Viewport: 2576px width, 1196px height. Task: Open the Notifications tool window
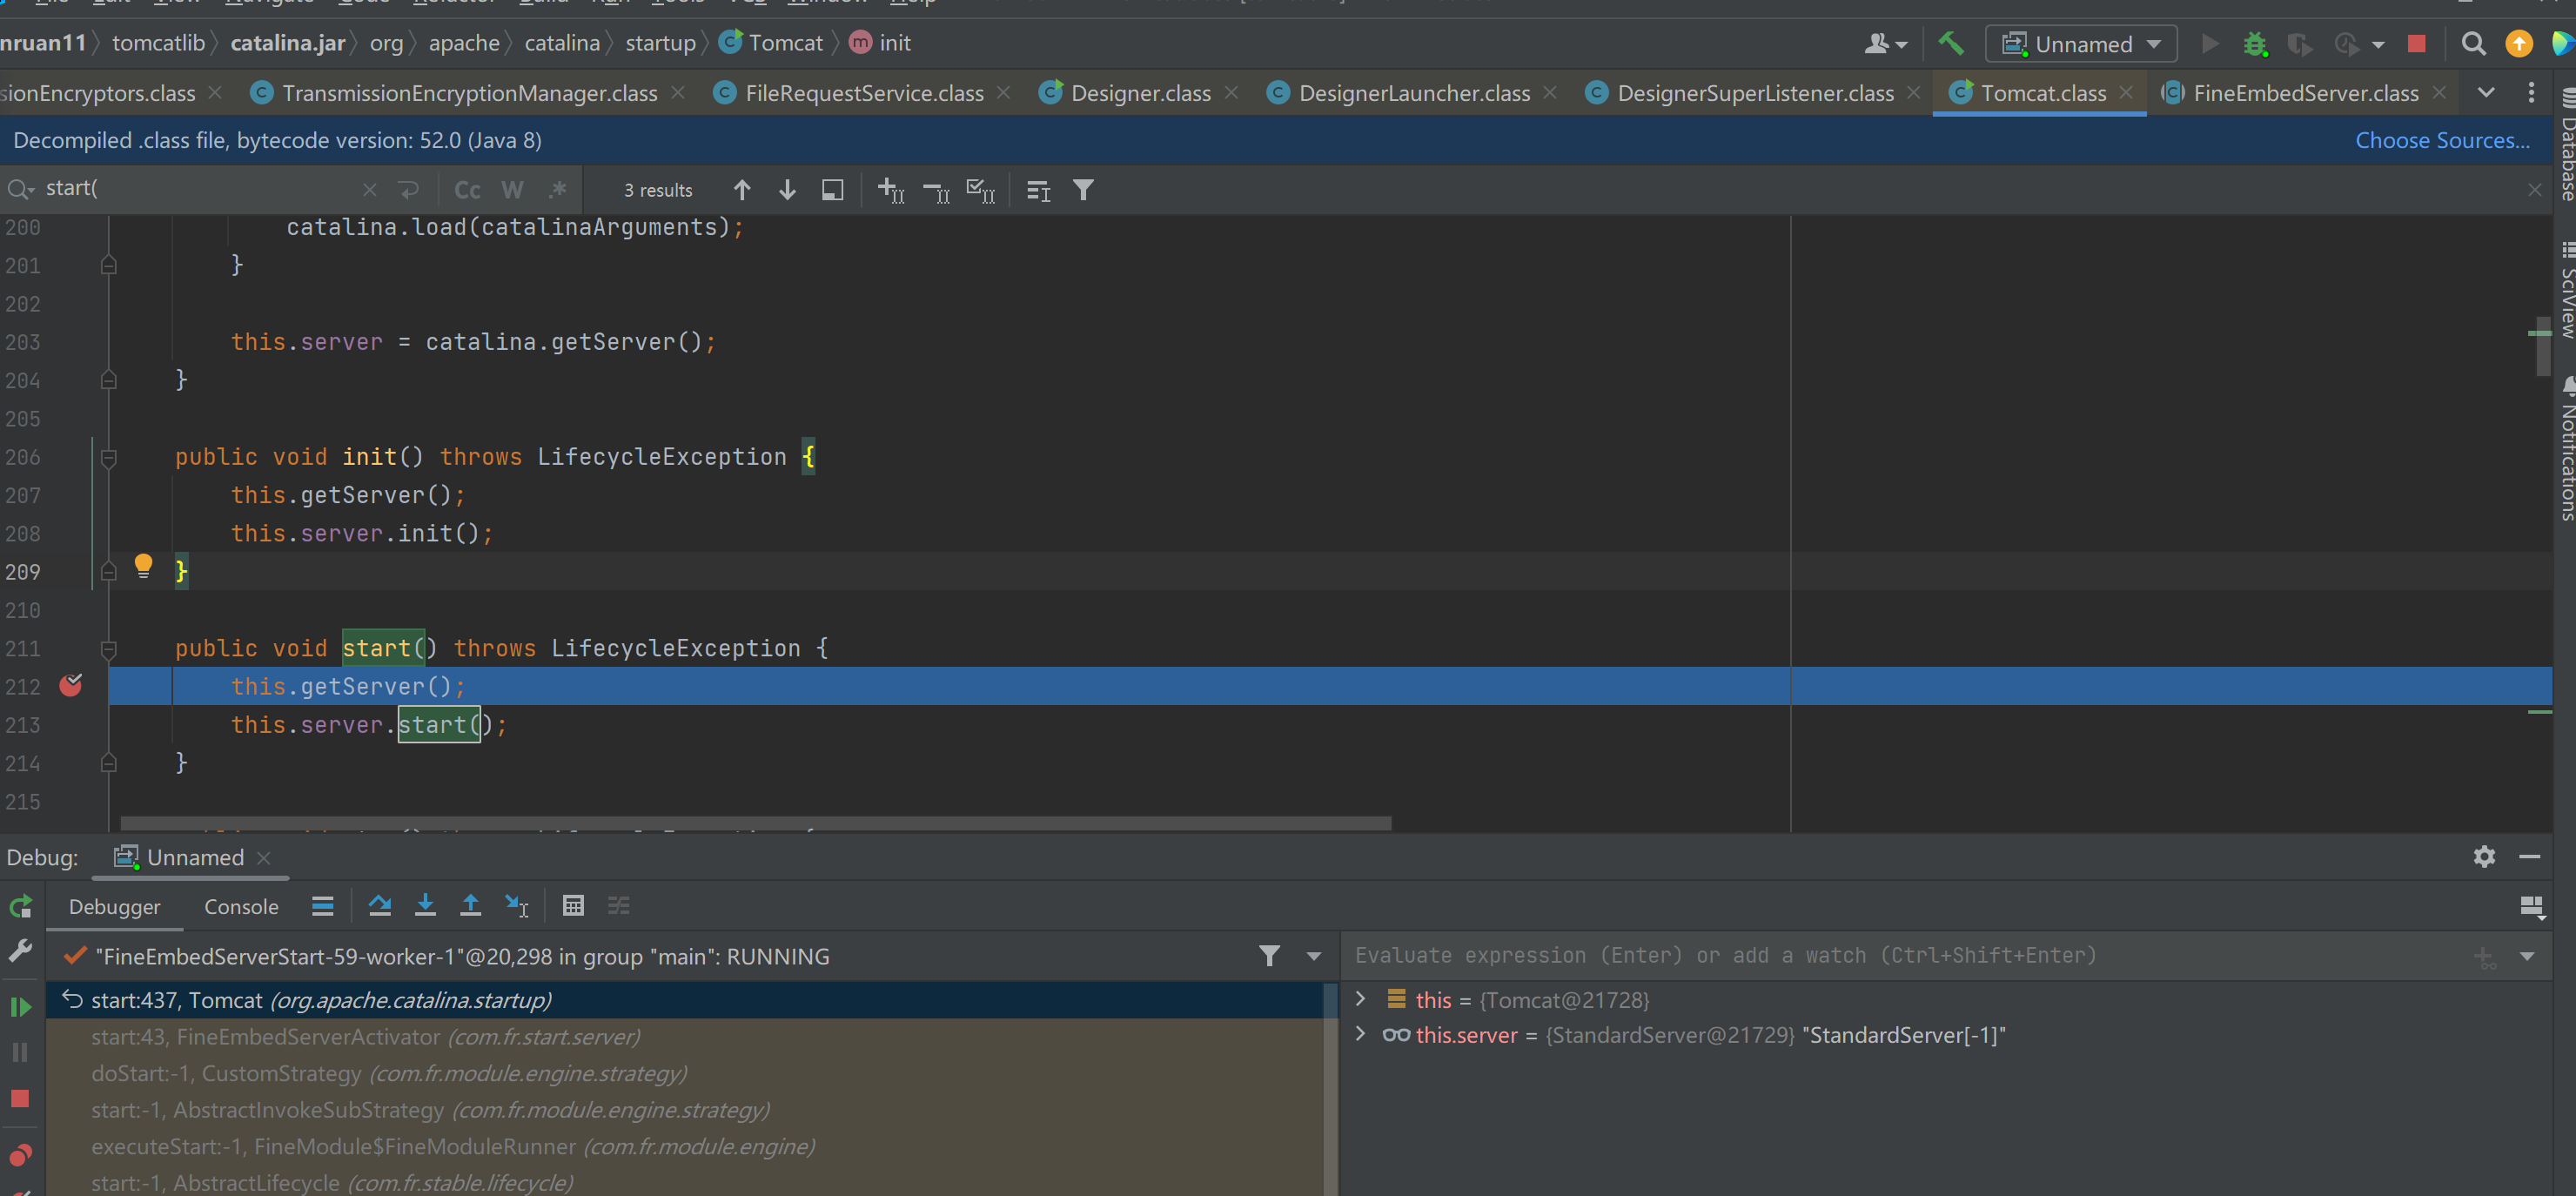(2566, 450)
